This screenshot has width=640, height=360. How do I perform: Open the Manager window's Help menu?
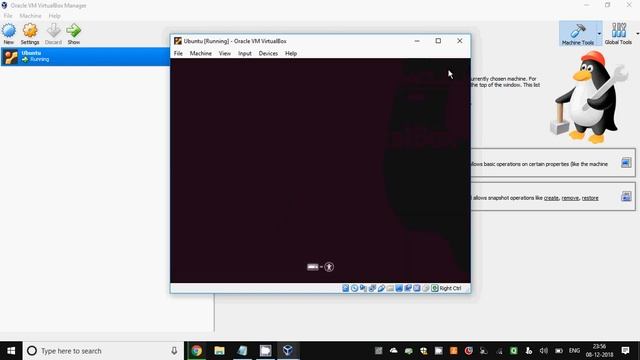[54, 16]
